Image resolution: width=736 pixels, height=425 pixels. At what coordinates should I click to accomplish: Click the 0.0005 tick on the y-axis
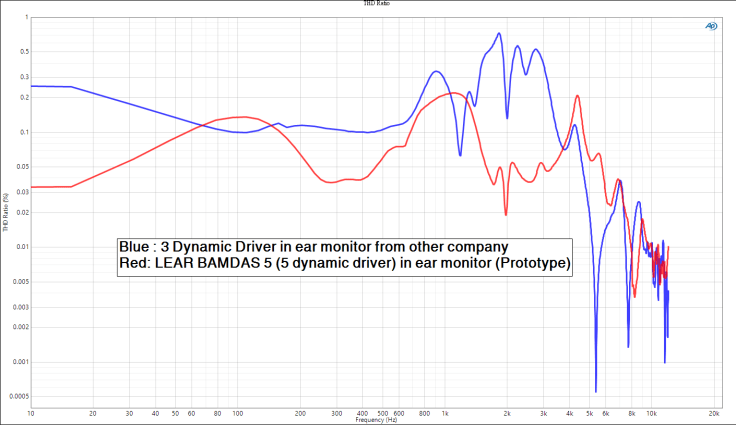tap(17, 396)
